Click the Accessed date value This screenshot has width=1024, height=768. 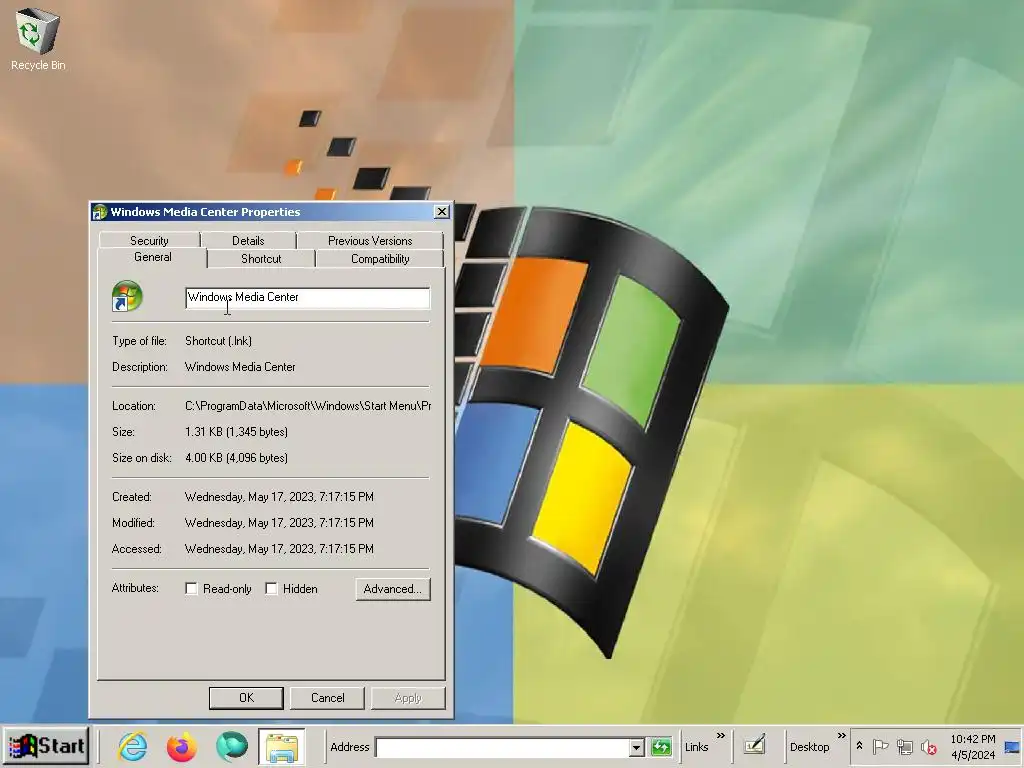click(x=280, y=549)
